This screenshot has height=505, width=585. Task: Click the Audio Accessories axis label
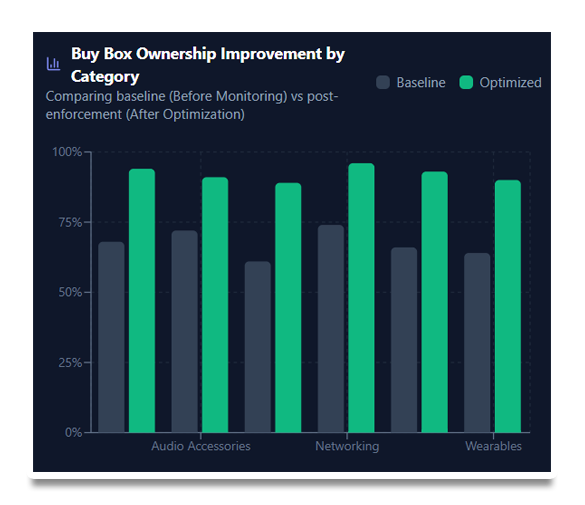tap(201, 446)
